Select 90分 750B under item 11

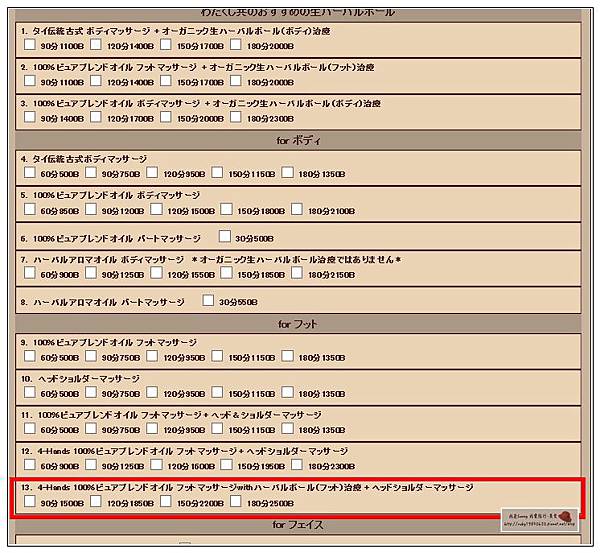tap(91, 429)
